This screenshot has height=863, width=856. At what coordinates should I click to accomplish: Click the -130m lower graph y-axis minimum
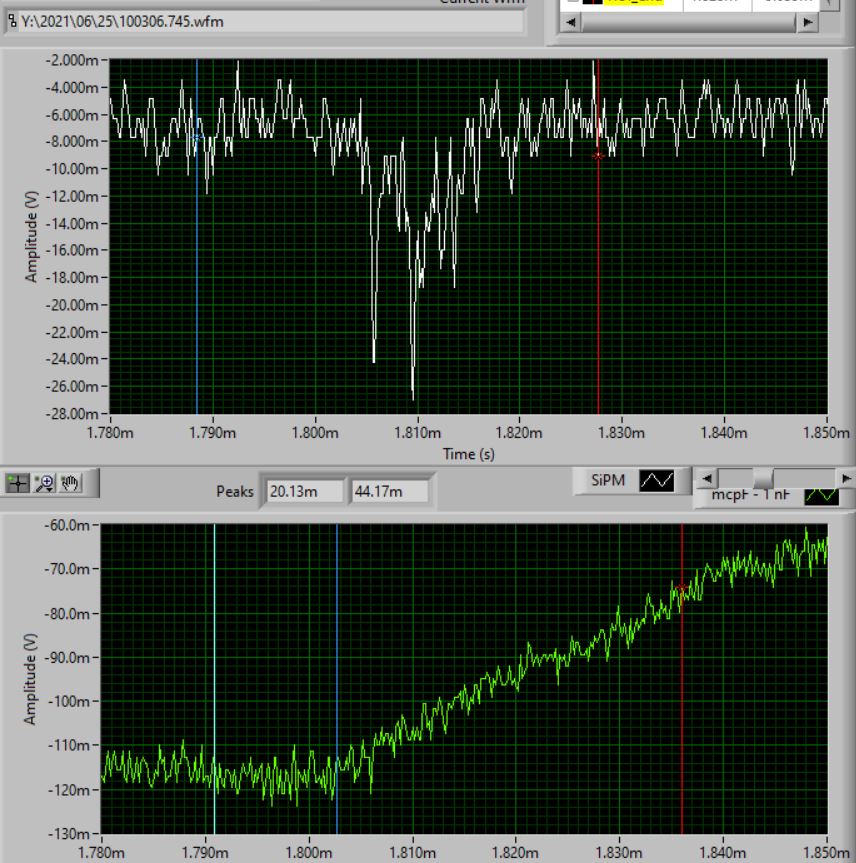click(67, 834)
